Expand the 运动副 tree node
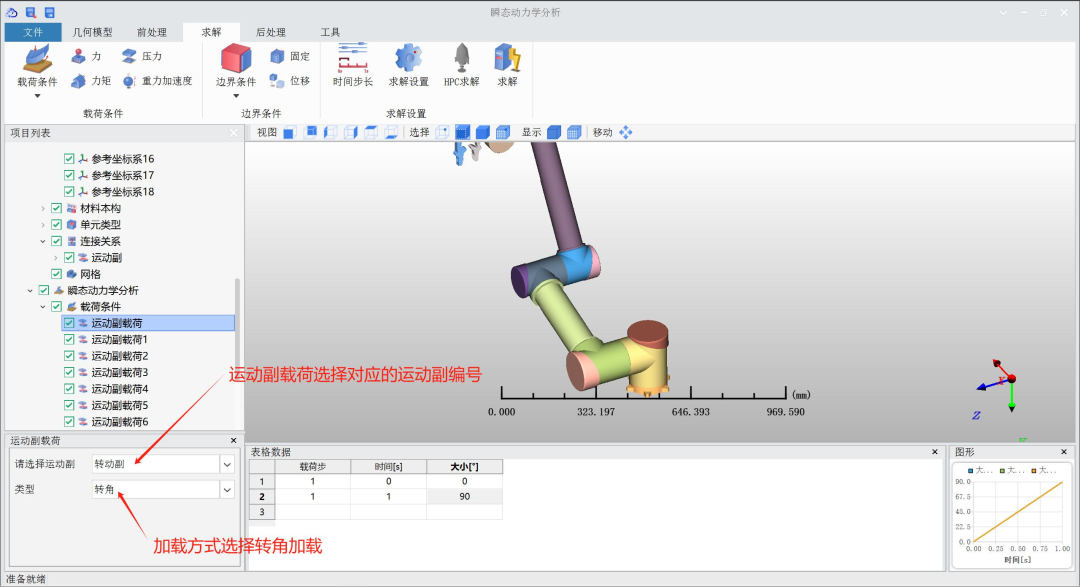Screen dimensions: 1080x587 pyautogui.click(x=56, y=258)
